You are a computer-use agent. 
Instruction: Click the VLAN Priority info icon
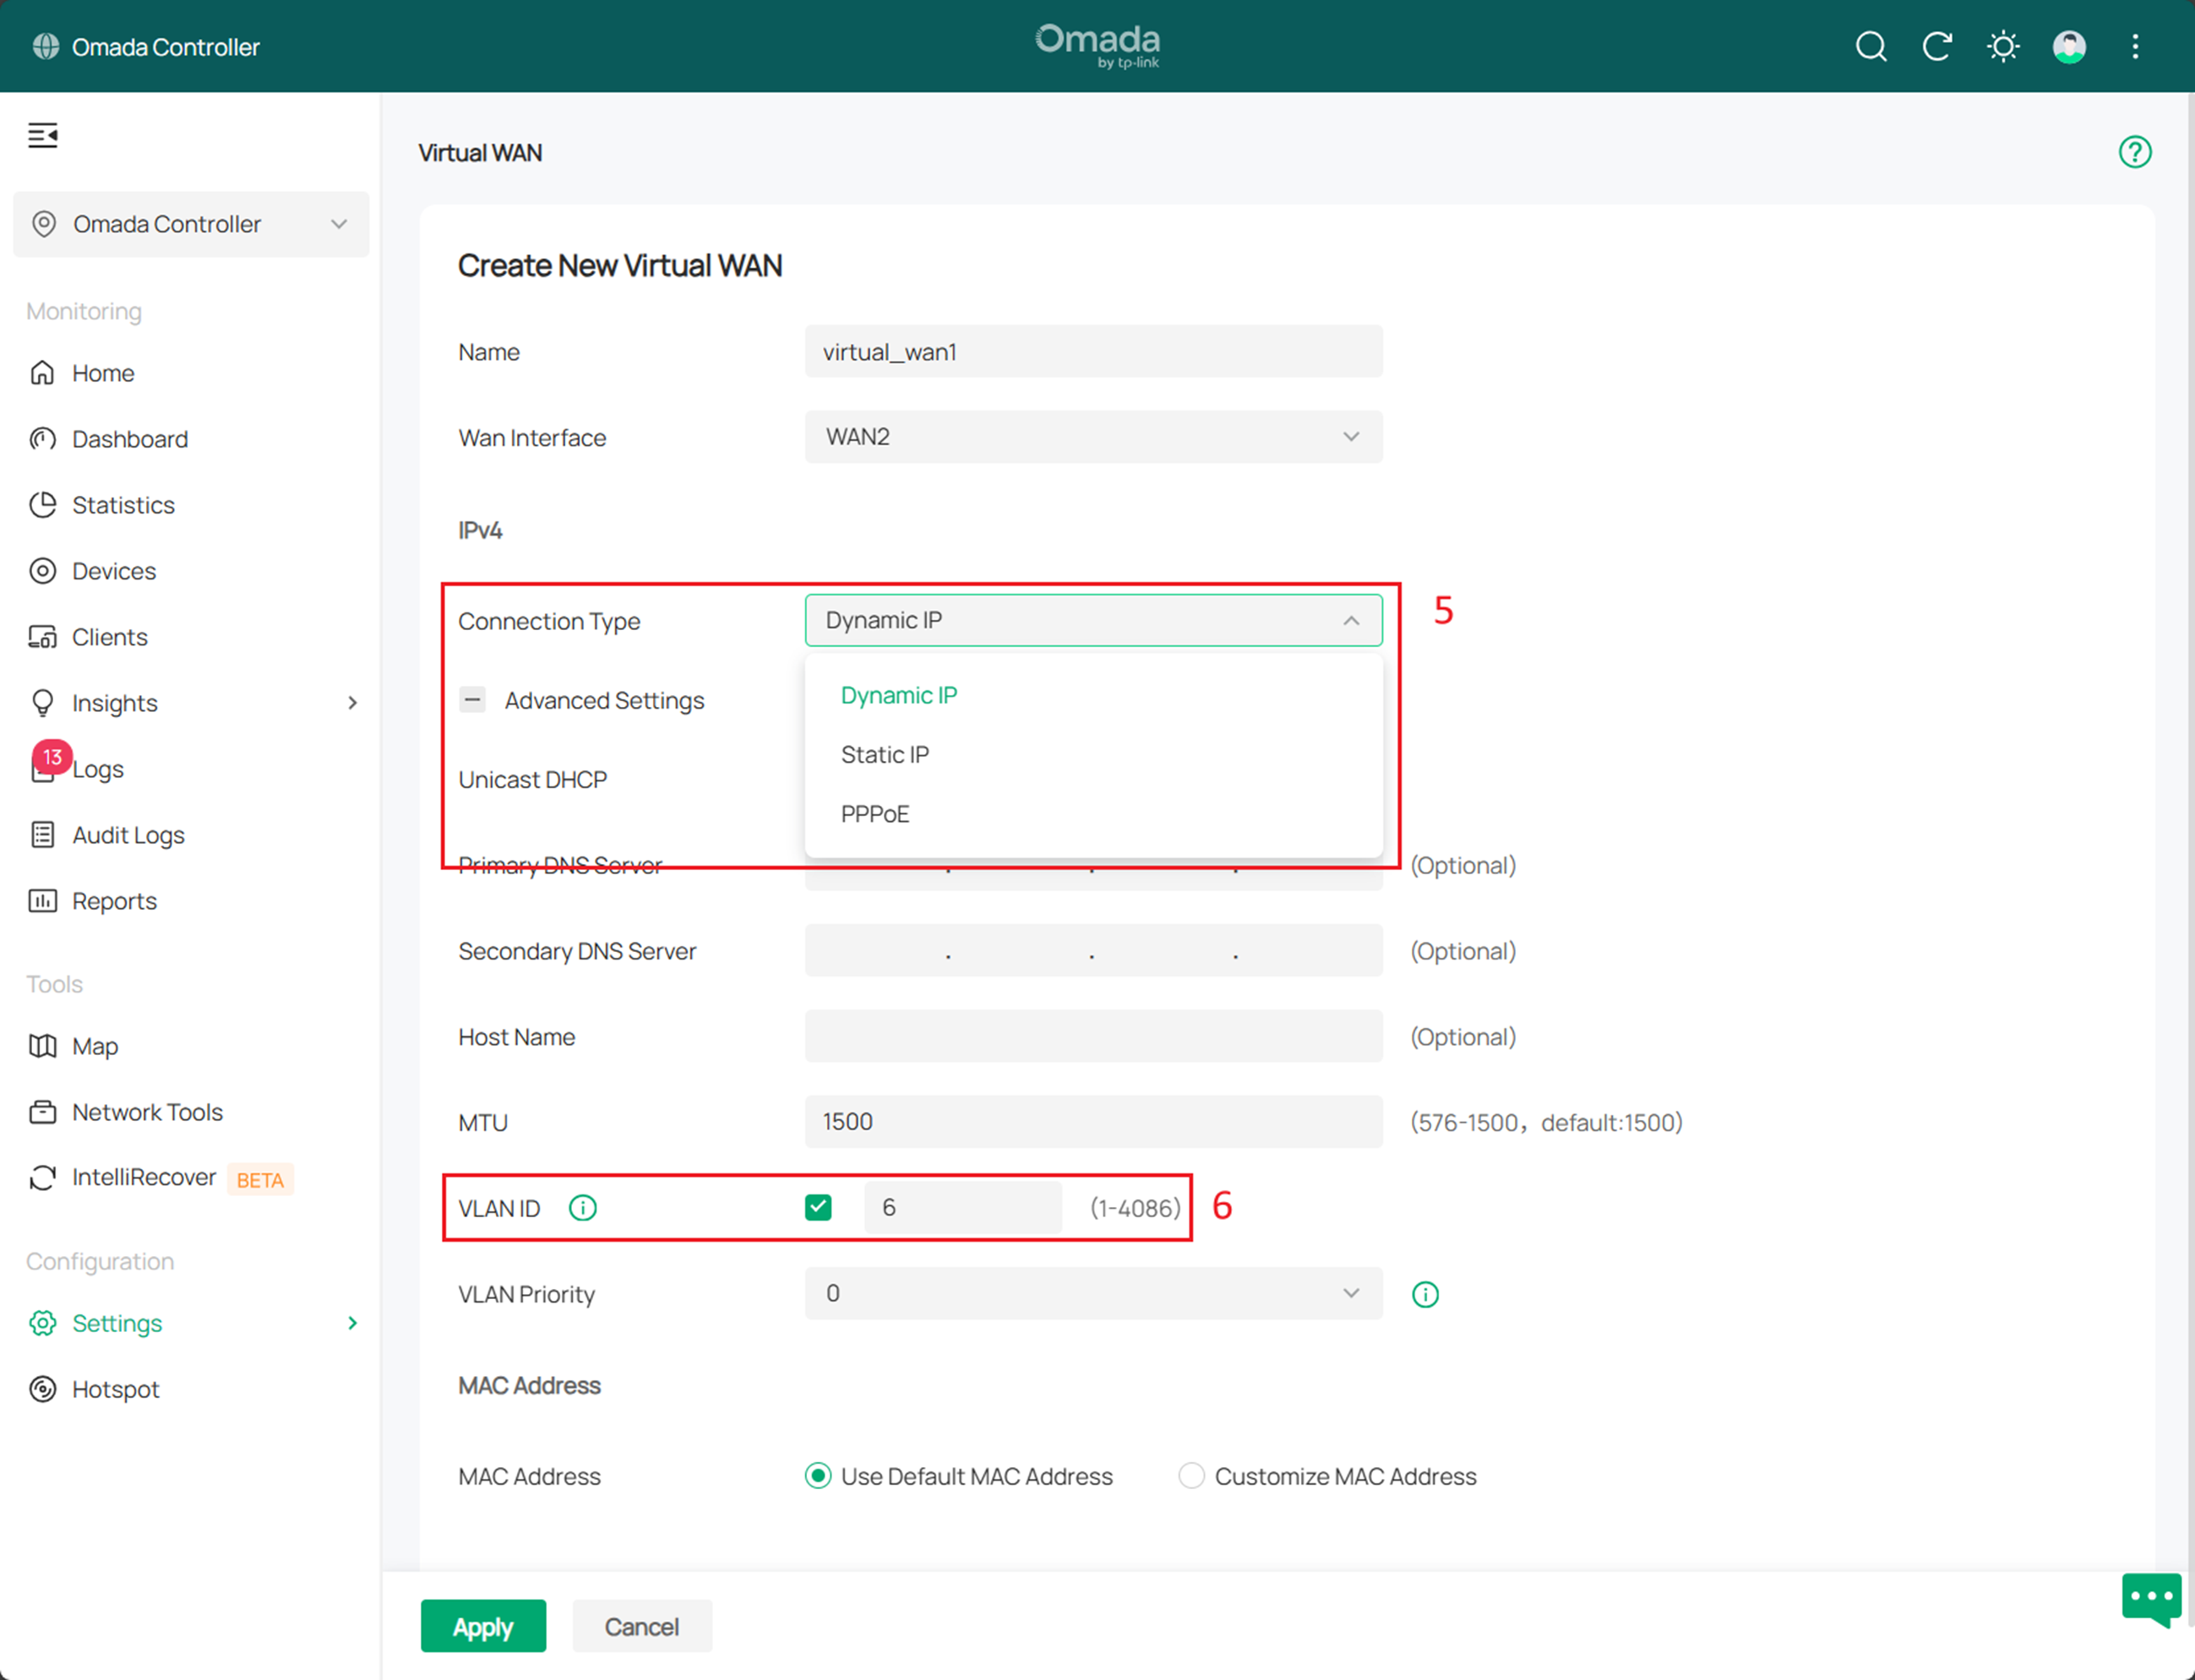tap(1425, 1294)
